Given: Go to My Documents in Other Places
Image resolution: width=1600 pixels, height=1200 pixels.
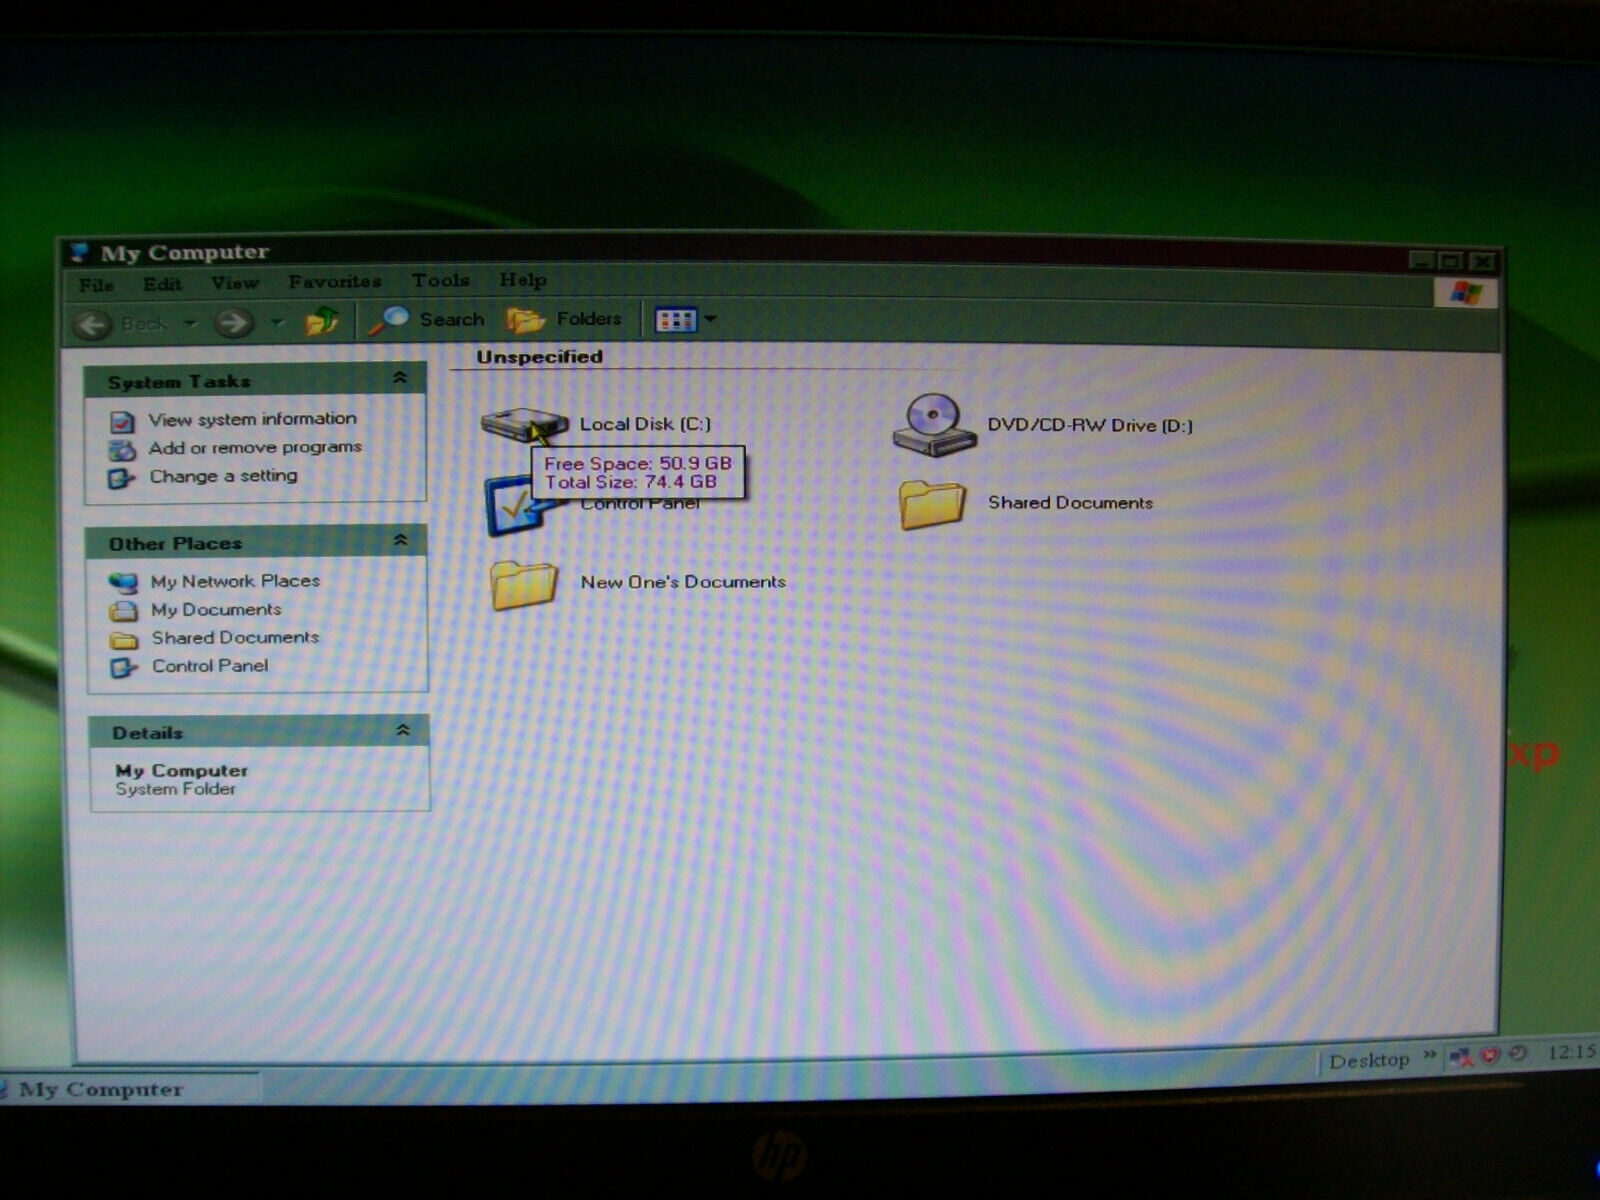Looking at the screenshot, I should [x=216, y=610].
